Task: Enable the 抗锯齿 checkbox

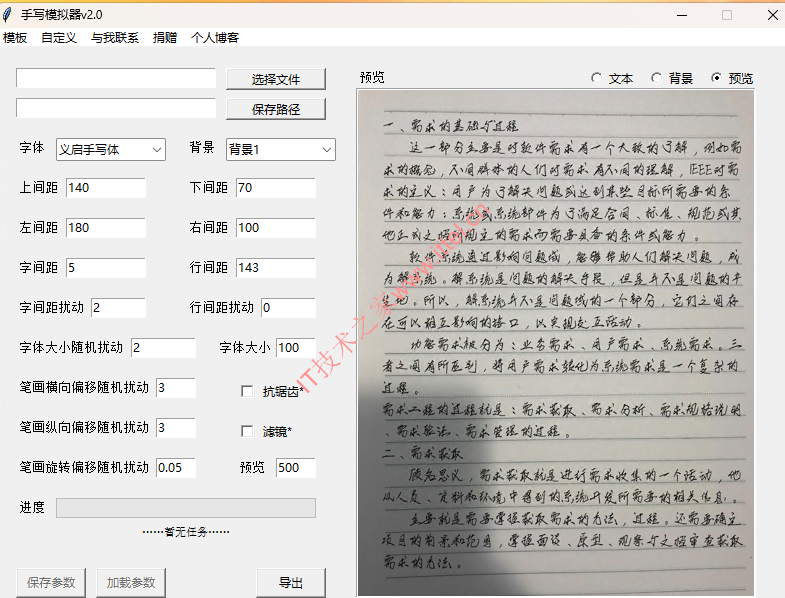Action: click(x=247, y=391)
